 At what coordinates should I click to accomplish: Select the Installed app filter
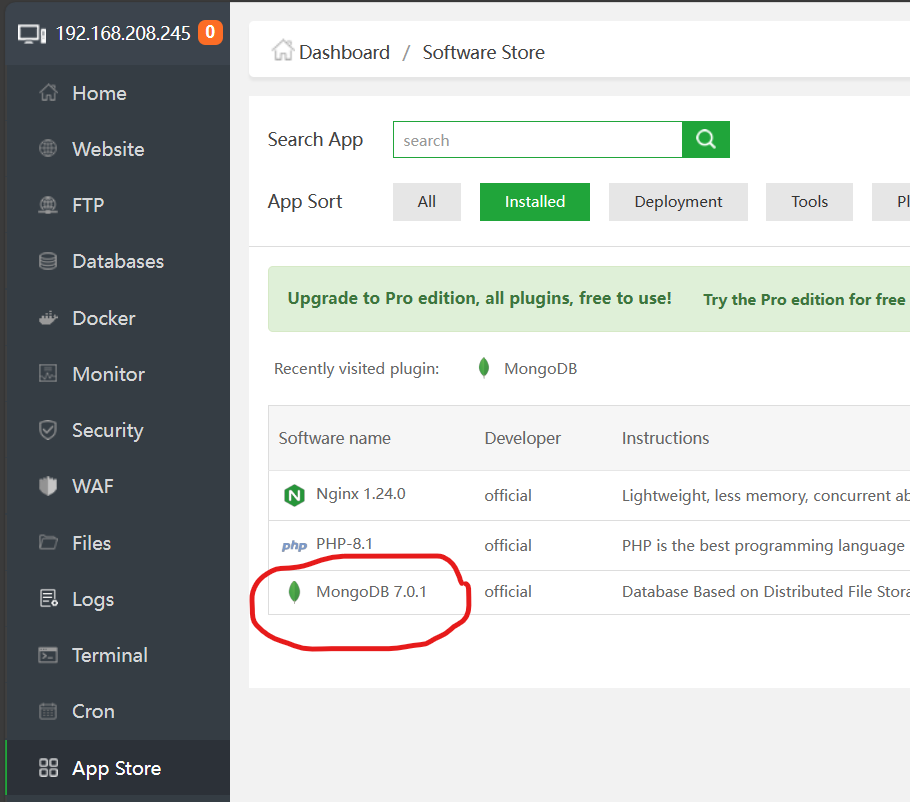tap(534, 202)
